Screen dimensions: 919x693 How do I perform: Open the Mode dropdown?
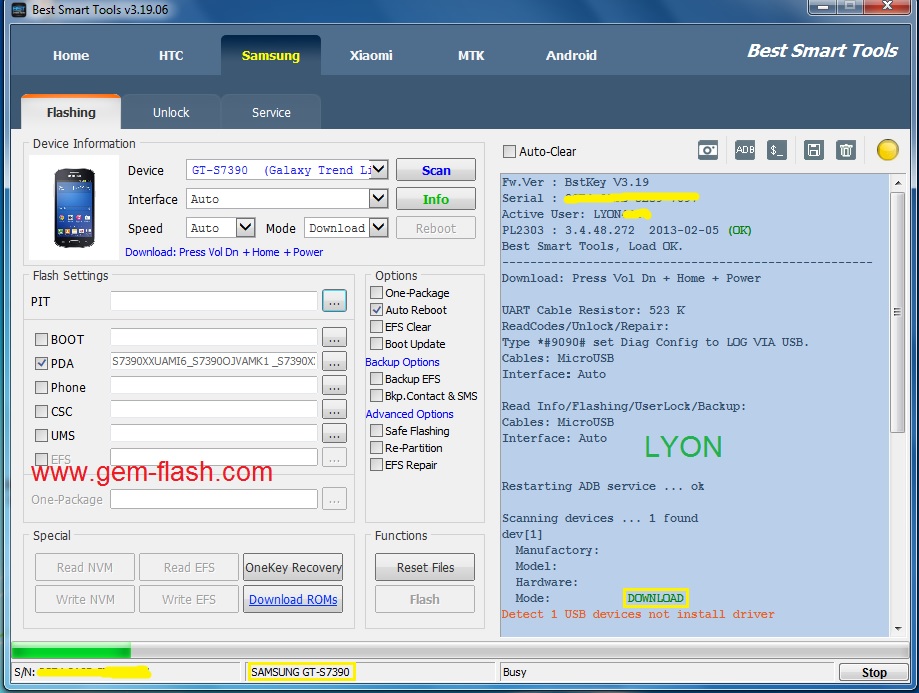379,227
